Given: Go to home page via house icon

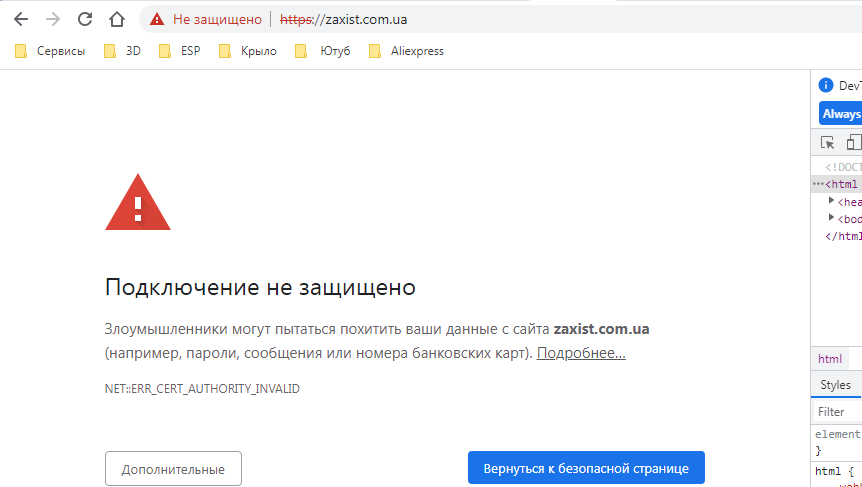Looking at the screenshot, I should pyautogui.click(x=117, y=19).
